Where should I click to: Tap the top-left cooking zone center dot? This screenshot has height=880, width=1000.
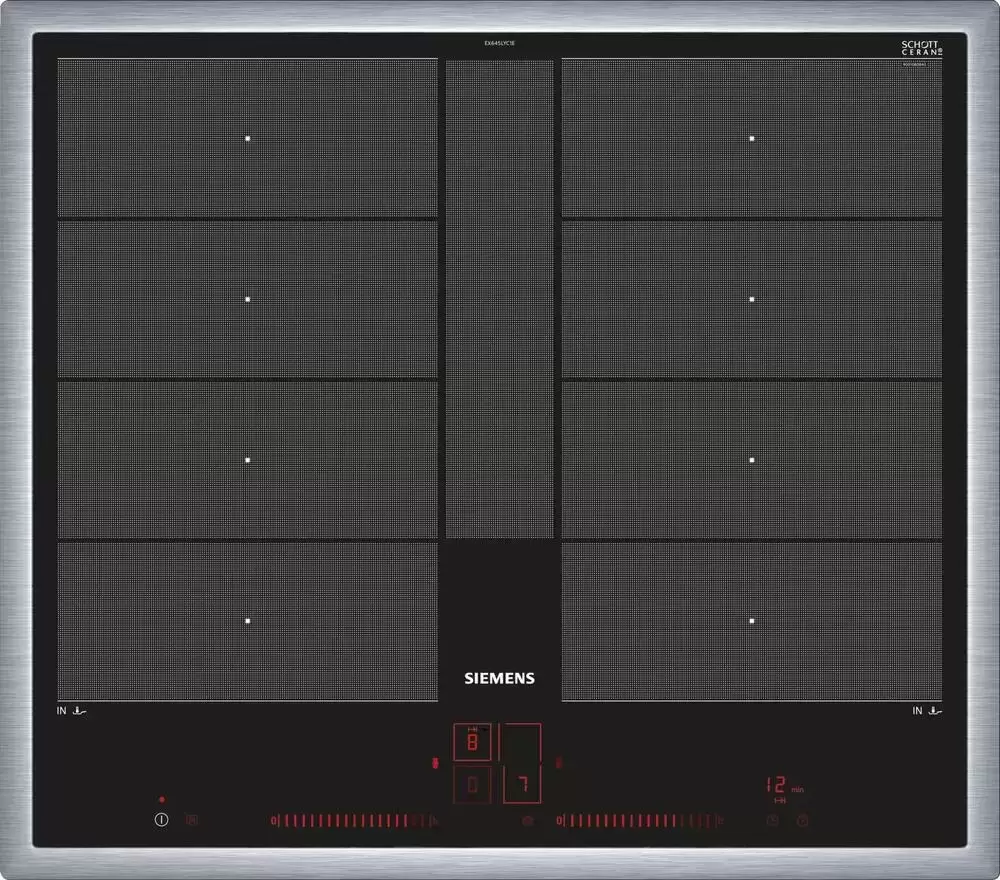coord(248,138)
